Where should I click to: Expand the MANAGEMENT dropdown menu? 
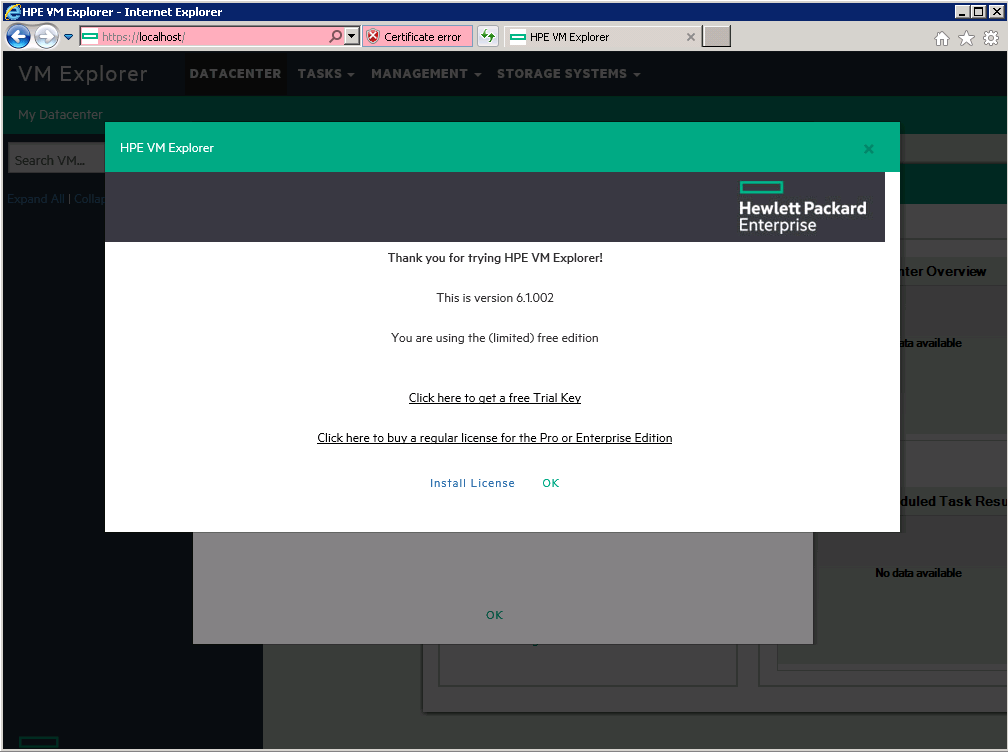[x=426, y=74]
